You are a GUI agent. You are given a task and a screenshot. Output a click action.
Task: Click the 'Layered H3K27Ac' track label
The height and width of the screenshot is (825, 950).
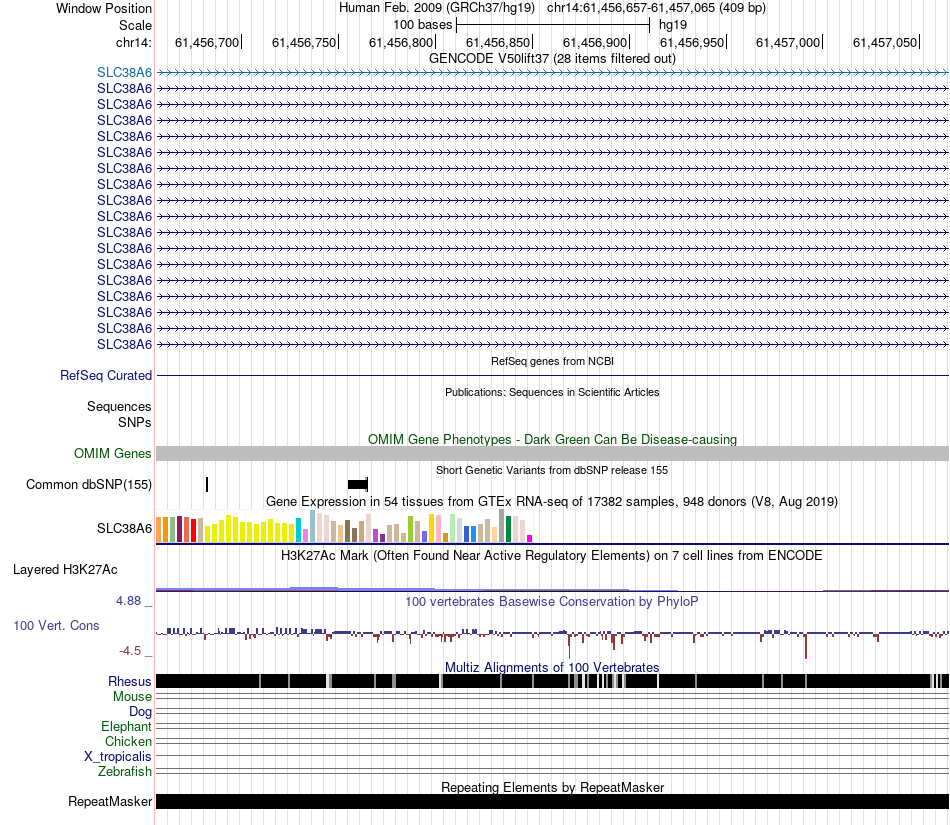65,569
